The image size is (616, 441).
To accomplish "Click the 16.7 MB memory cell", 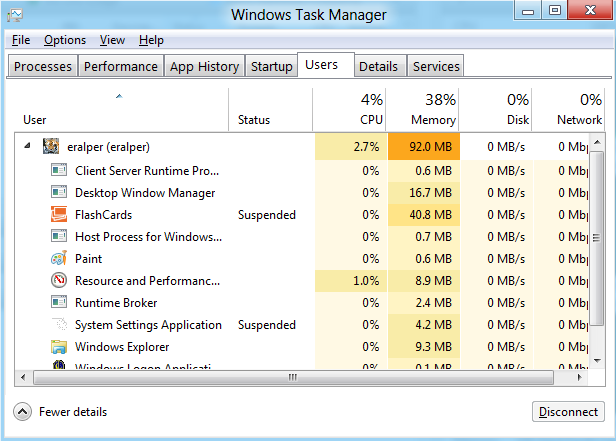I will click(x=424, y=192).
